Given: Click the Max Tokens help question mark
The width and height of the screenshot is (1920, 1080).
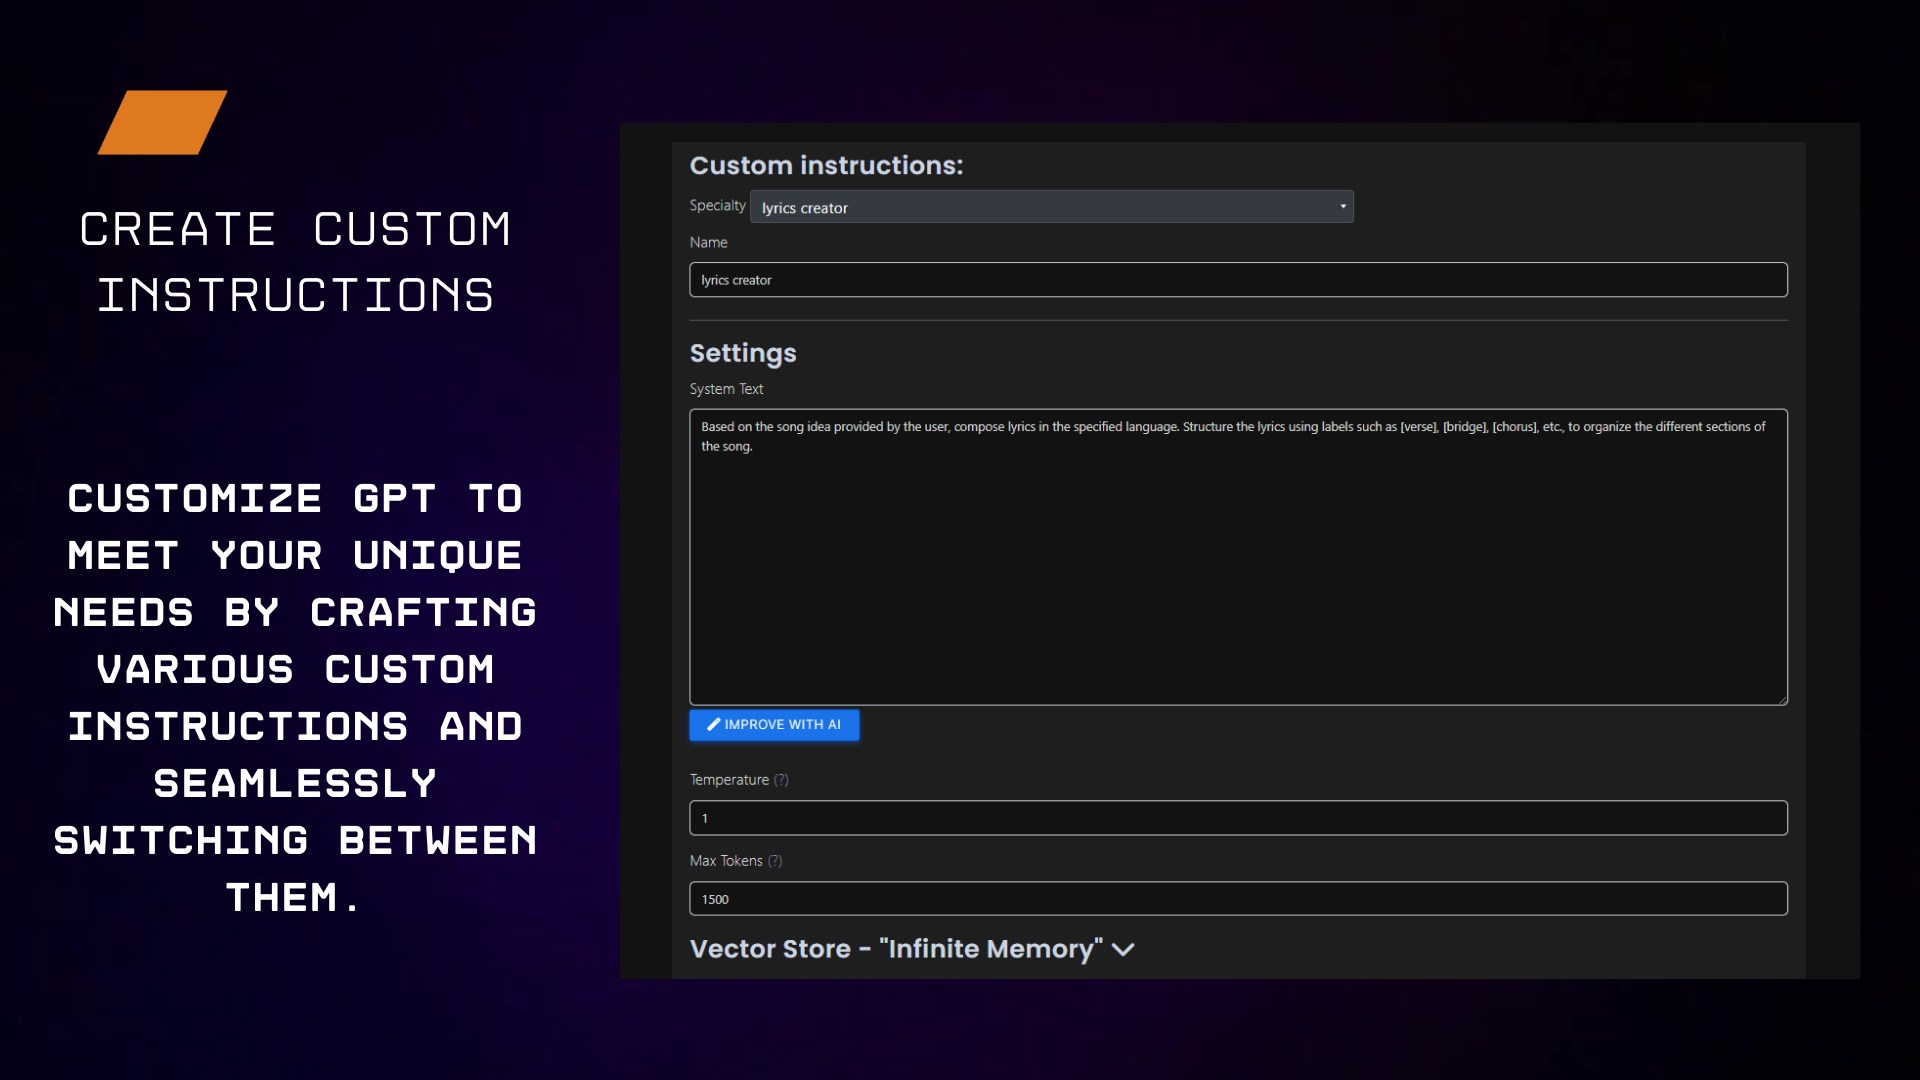Looking at the screenshot, I should click(x=775, y=861).
